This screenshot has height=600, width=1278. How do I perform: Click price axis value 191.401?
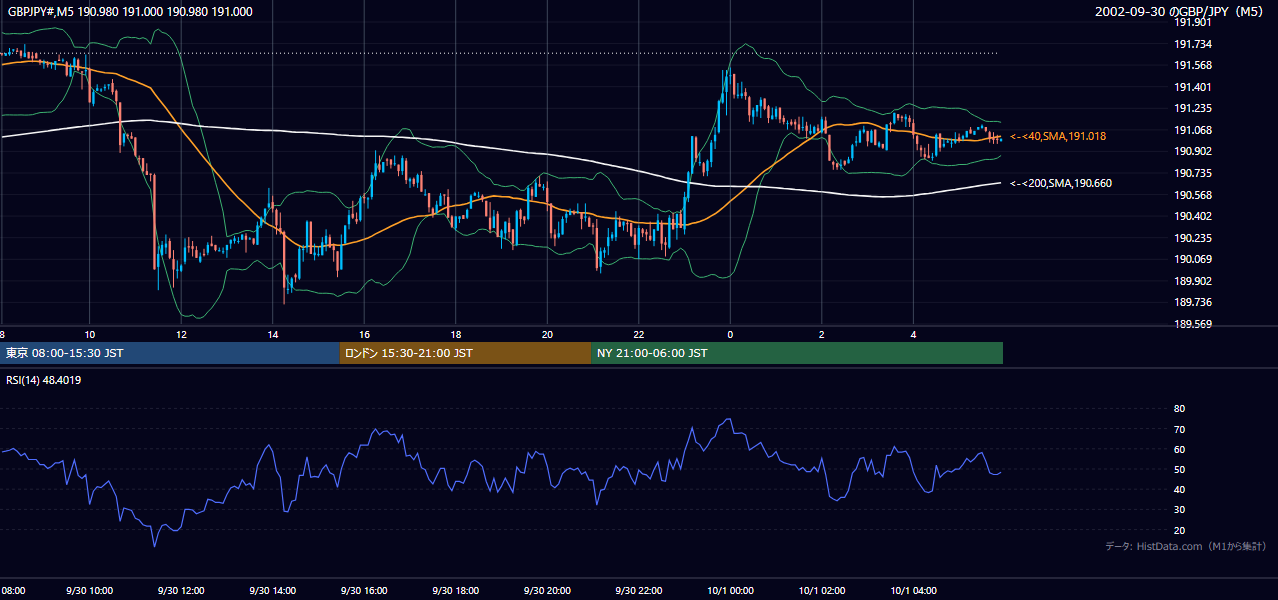click(1192, 87)
